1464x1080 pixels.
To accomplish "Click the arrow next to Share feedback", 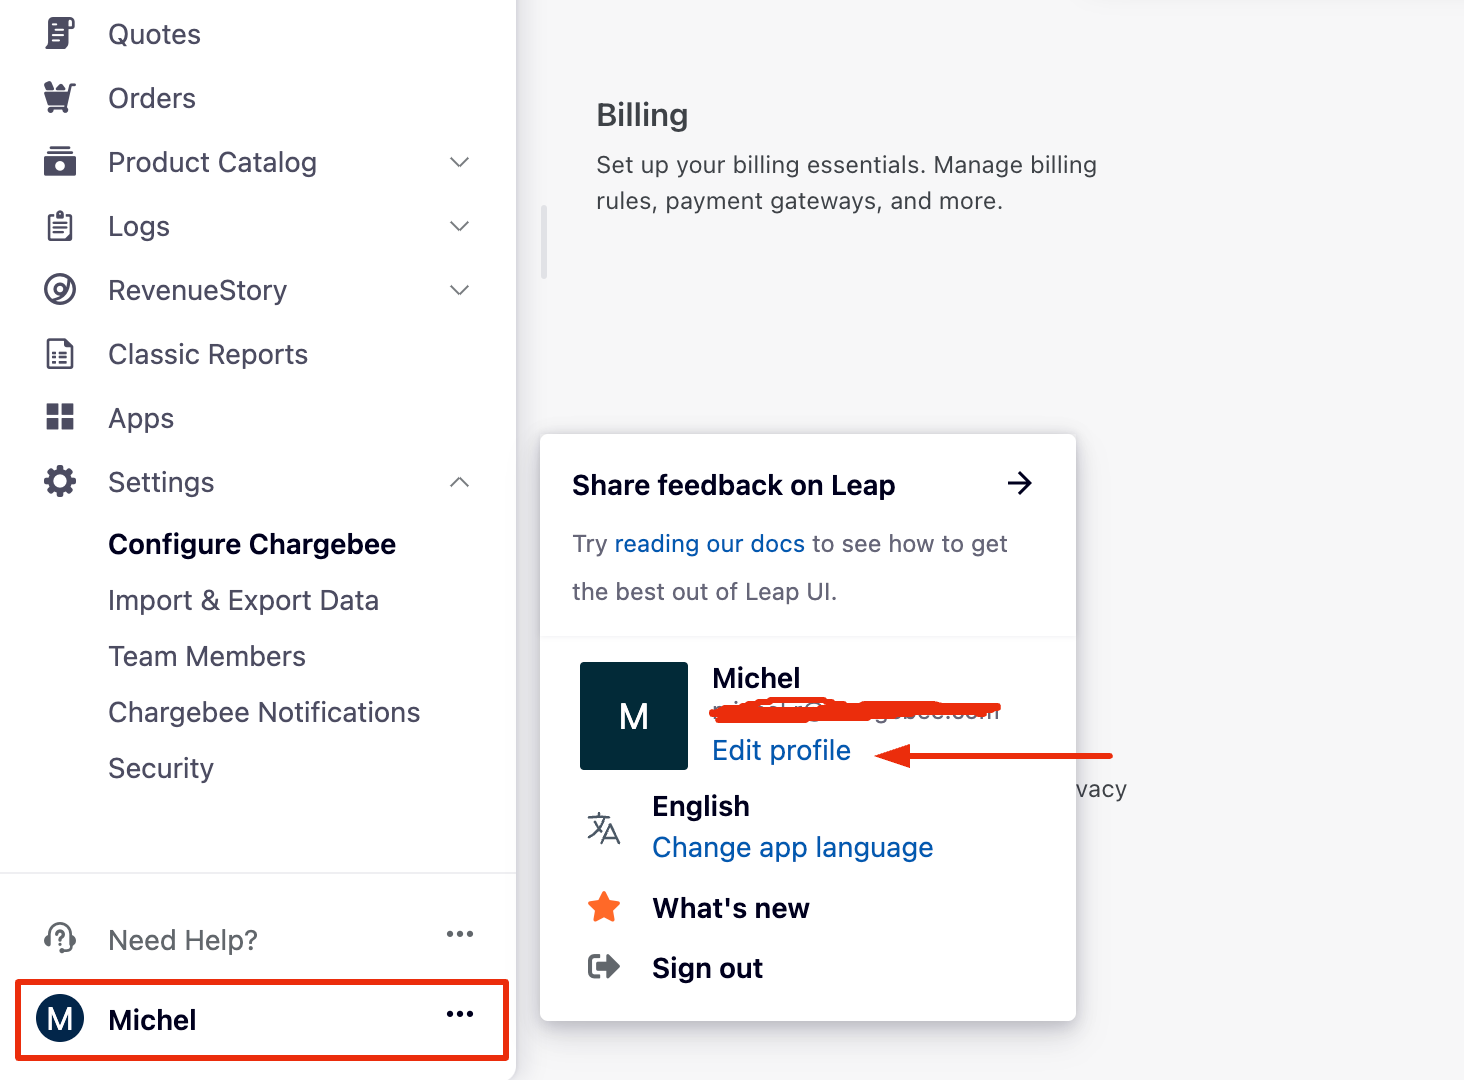I will point(1019,484).
